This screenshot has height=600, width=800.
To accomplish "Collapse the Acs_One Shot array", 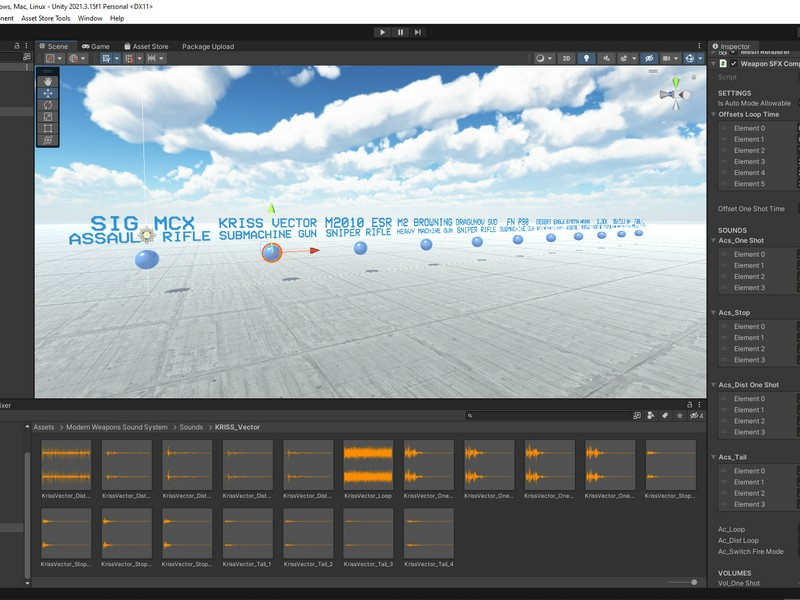I will click(714, 240).
